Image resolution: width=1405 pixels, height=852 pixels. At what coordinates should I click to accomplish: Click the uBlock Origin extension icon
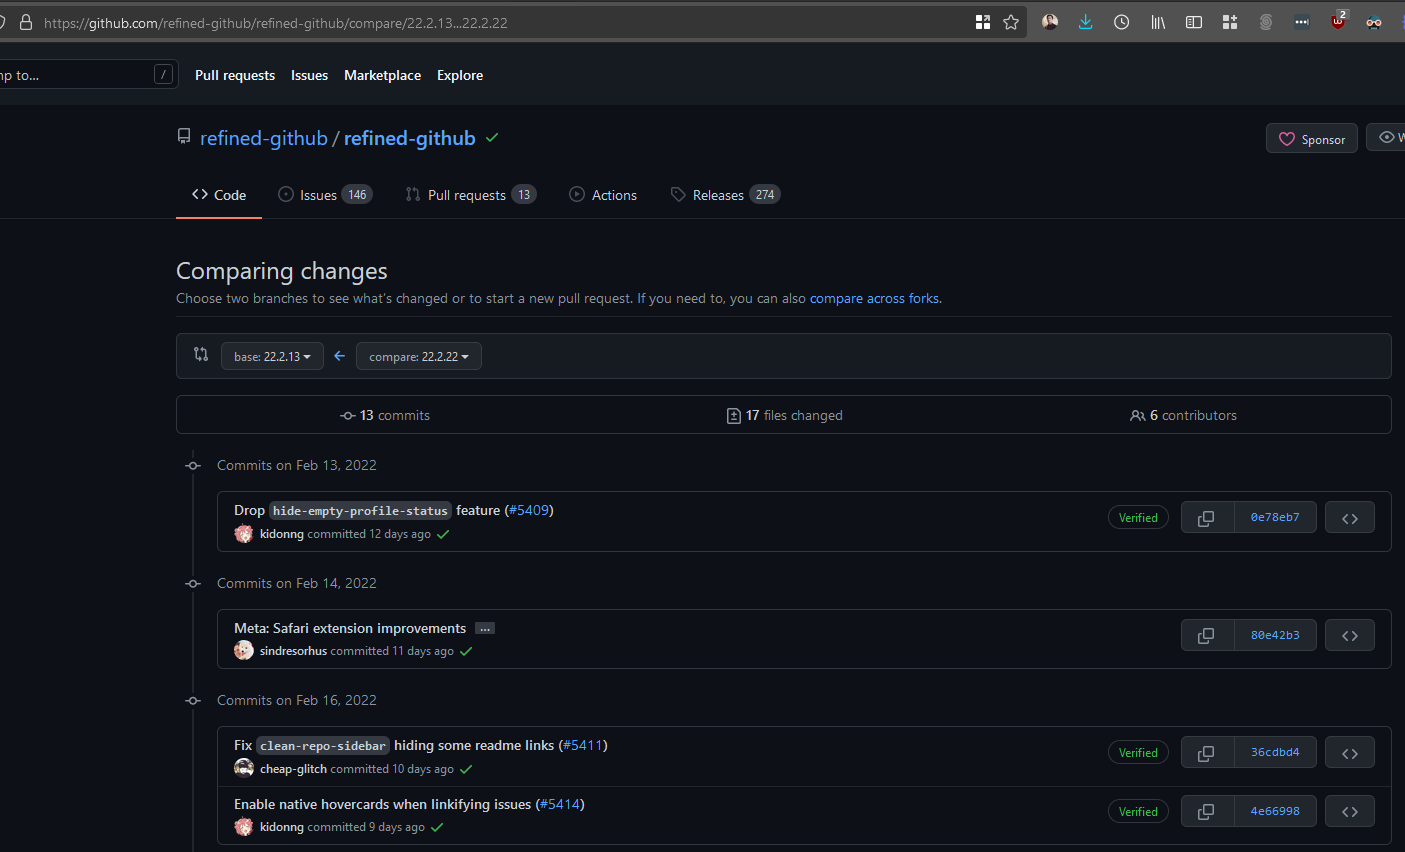coord(1338,21)
